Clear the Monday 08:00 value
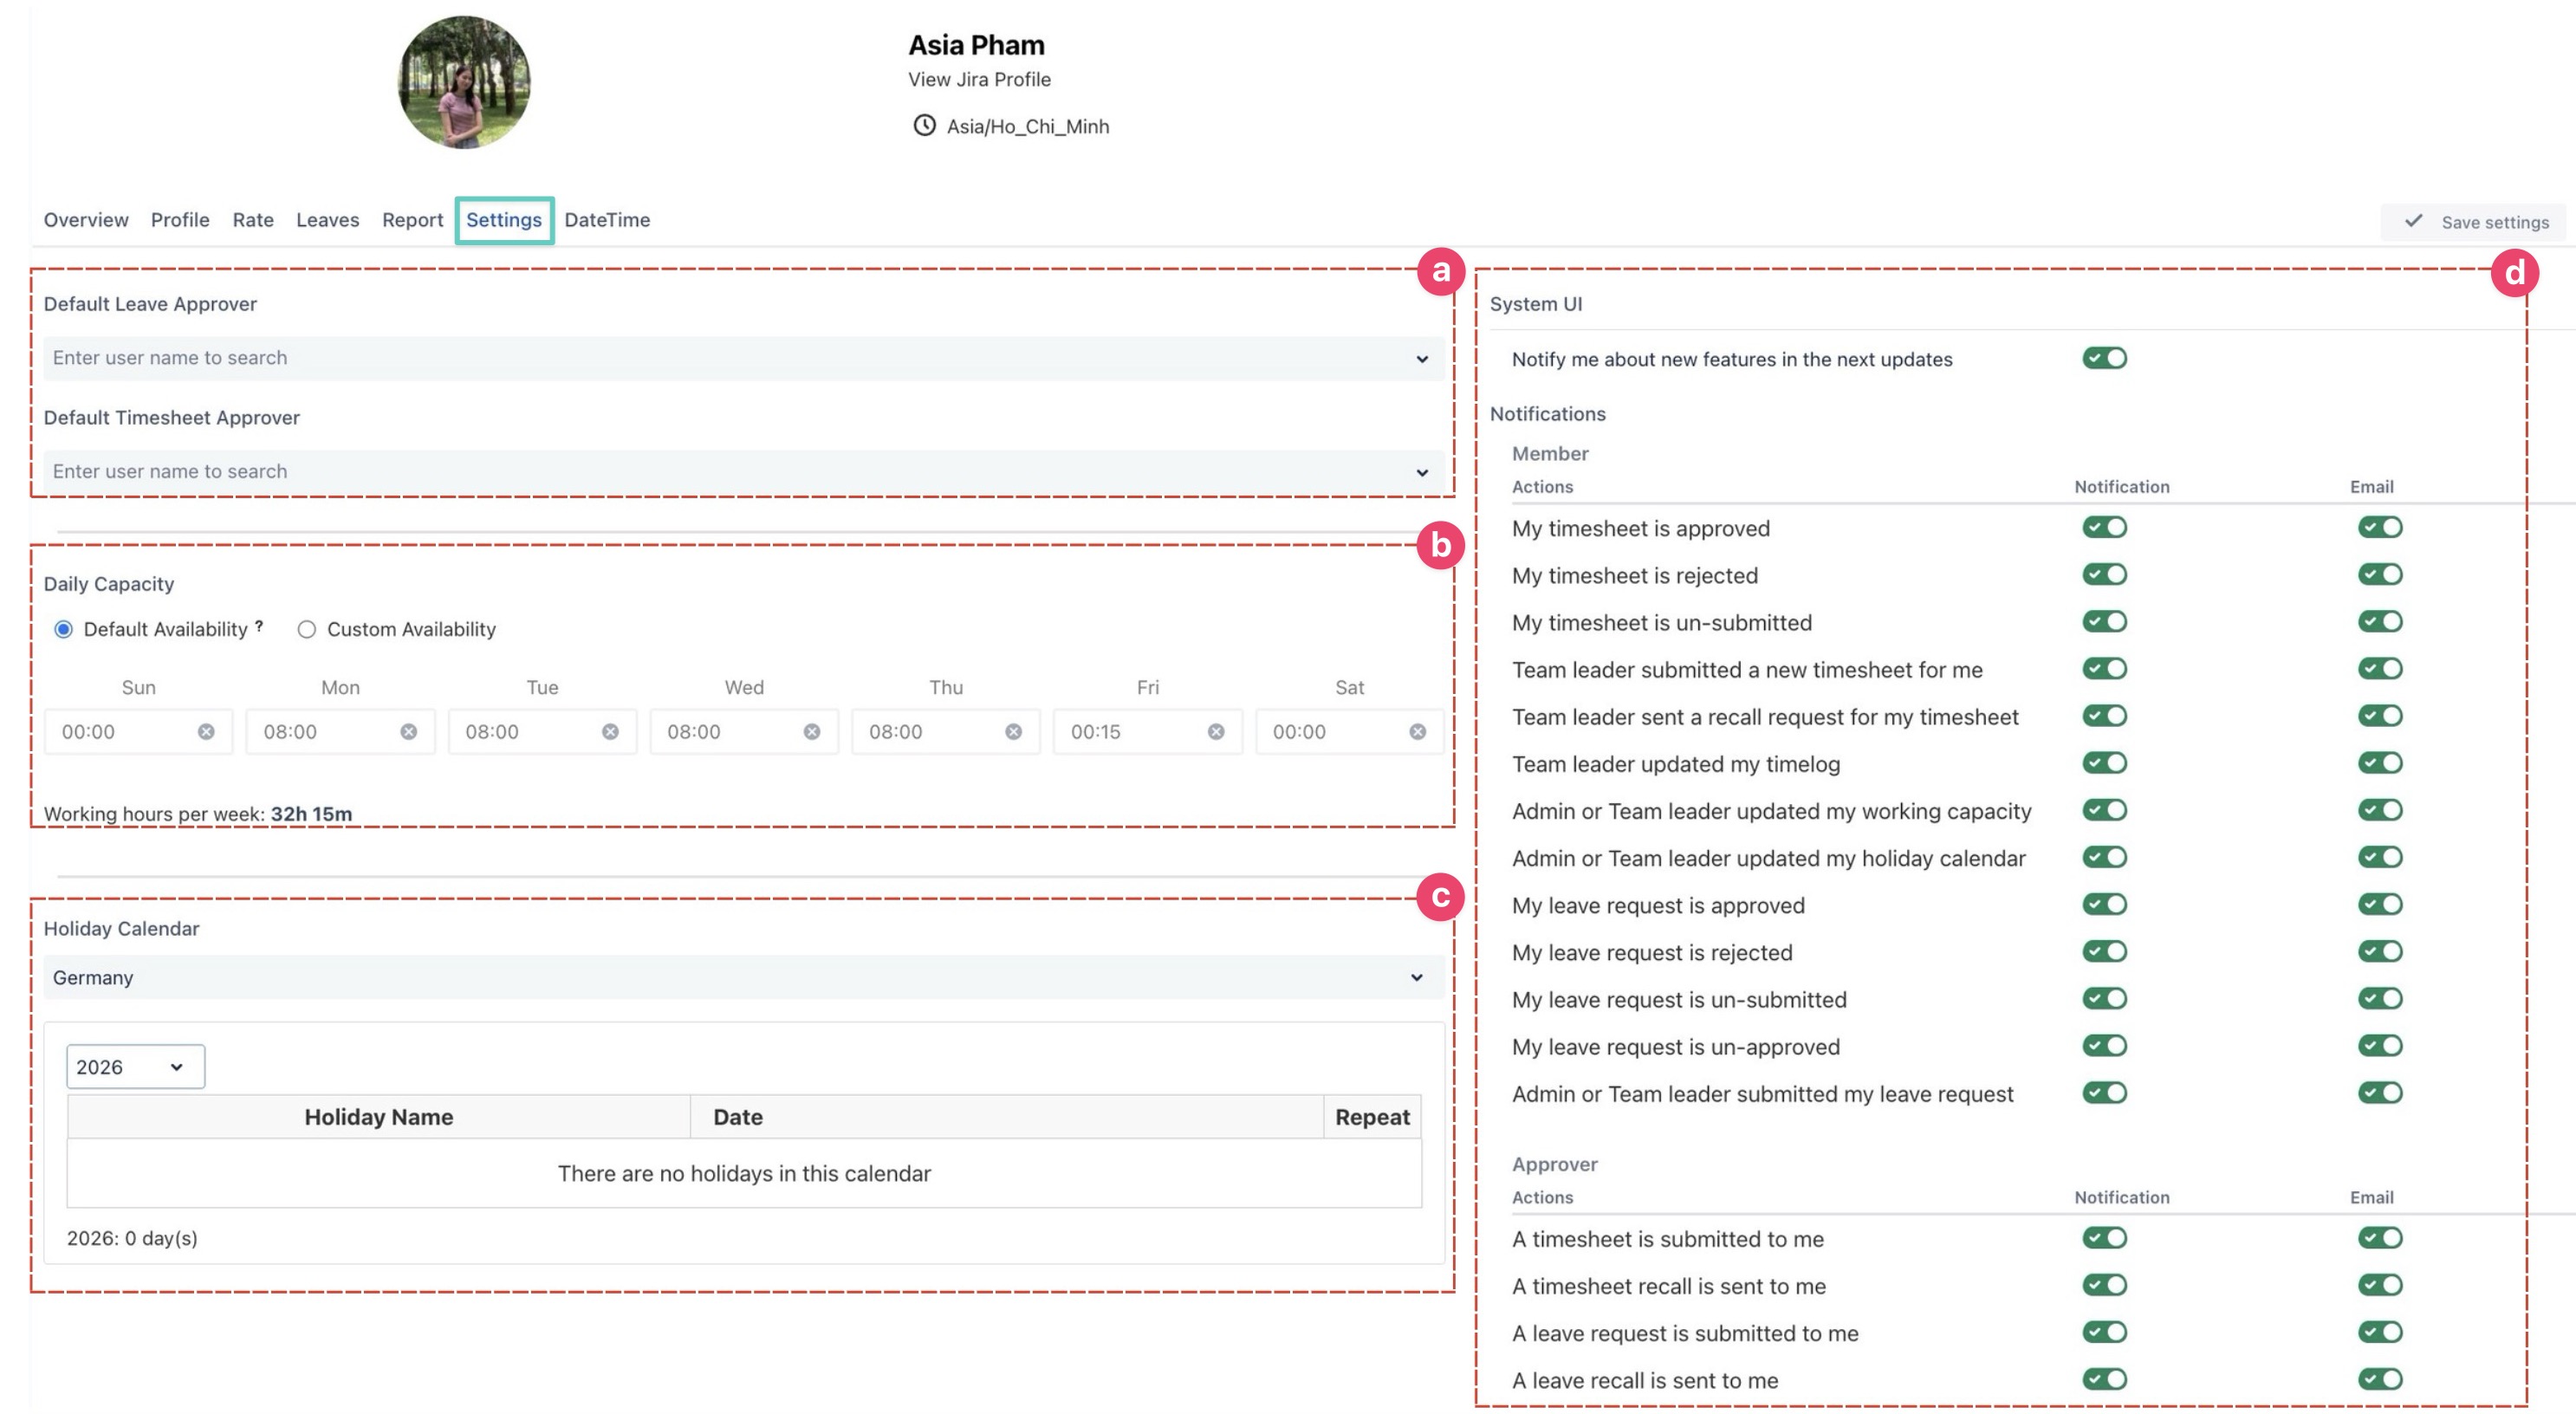2576x1414 pixels. pos(408,732)
